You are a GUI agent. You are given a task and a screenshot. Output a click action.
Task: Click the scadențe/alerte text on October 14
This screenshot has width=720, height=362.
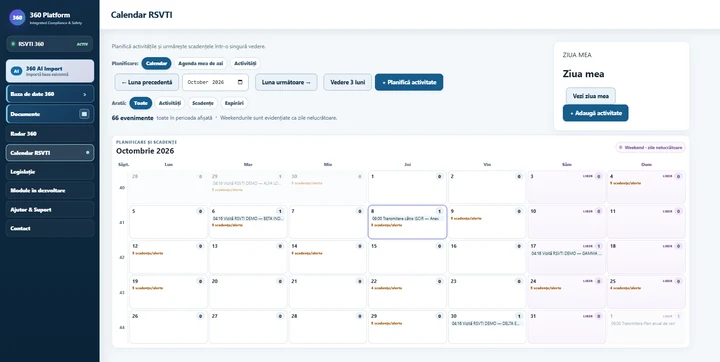(307, 253)
